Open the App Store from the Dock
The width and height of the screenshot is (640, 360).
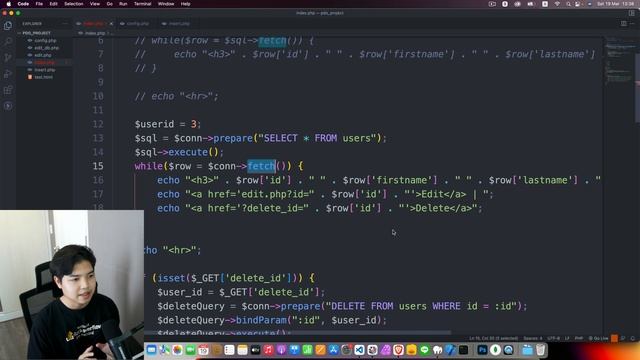333,350
